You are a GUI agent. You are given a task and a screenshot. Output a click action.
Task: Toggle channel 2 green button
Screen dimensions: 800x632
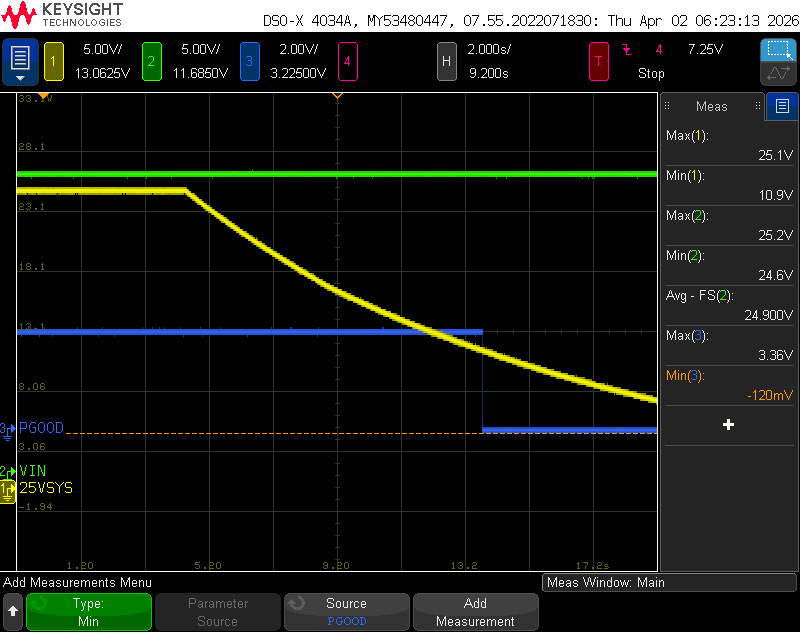[152, 62]
